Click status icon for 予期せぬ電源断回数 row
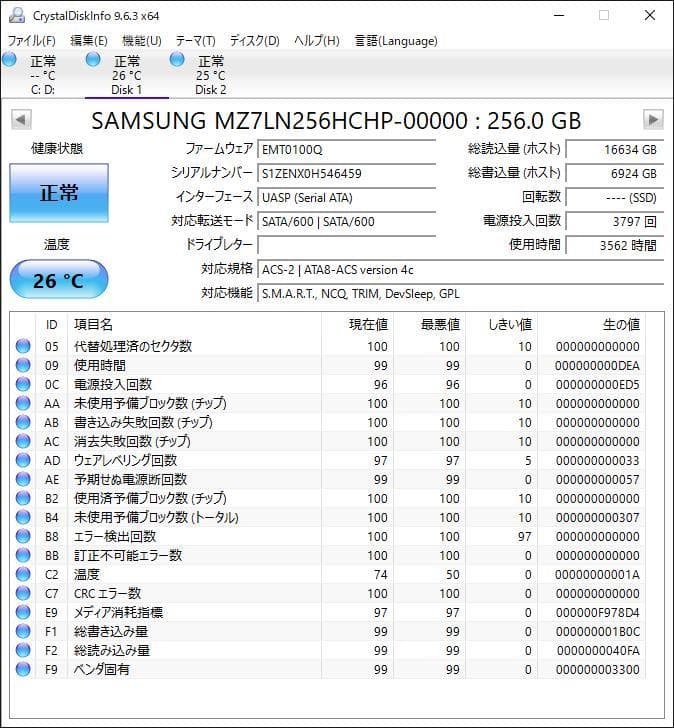The height and width of the screenshot is (728, 674). (23, 479)
